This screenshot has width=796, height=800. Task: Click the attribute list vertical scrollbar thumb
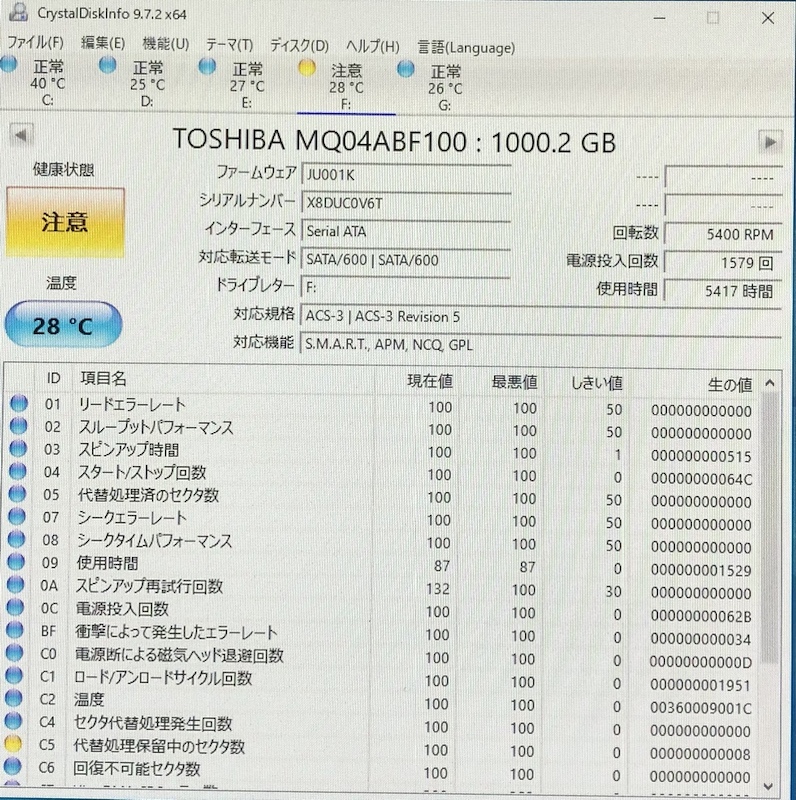pos(769,528)
